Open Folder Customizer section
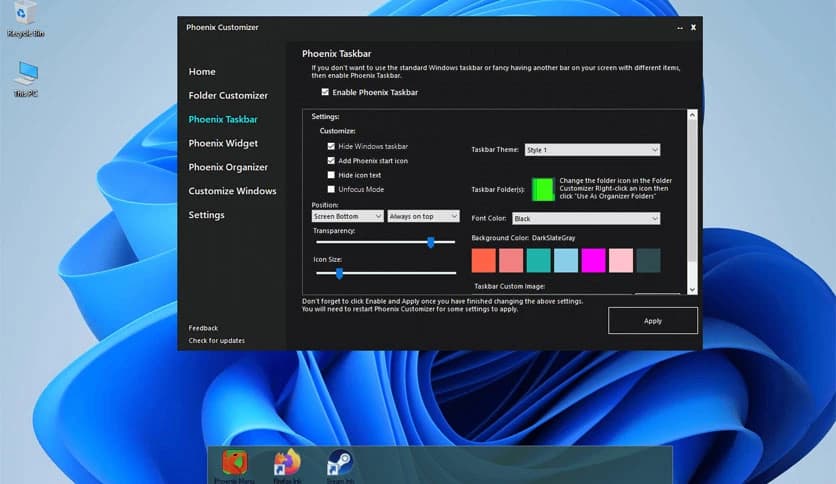Screen dimensions: 836x484 pyautogui.click(x=228, y=95)
